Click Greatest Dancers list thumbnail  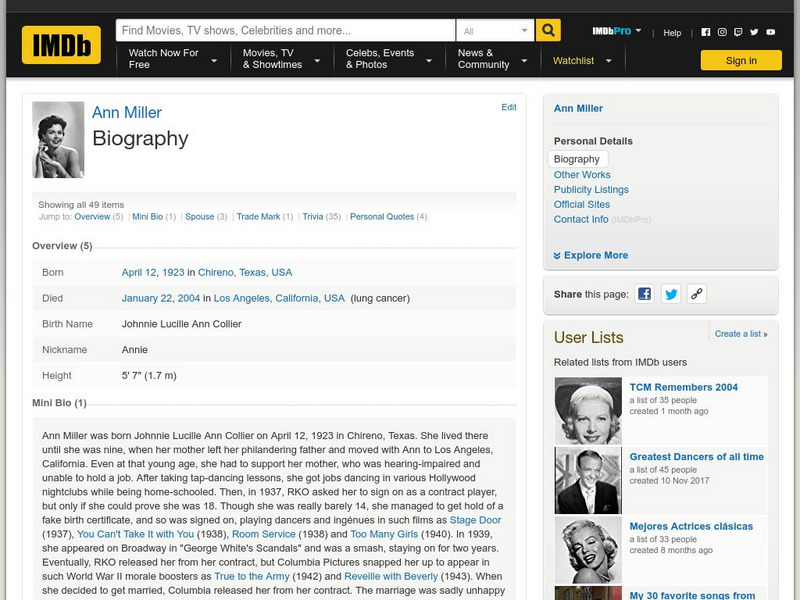[x=588, y=480]
